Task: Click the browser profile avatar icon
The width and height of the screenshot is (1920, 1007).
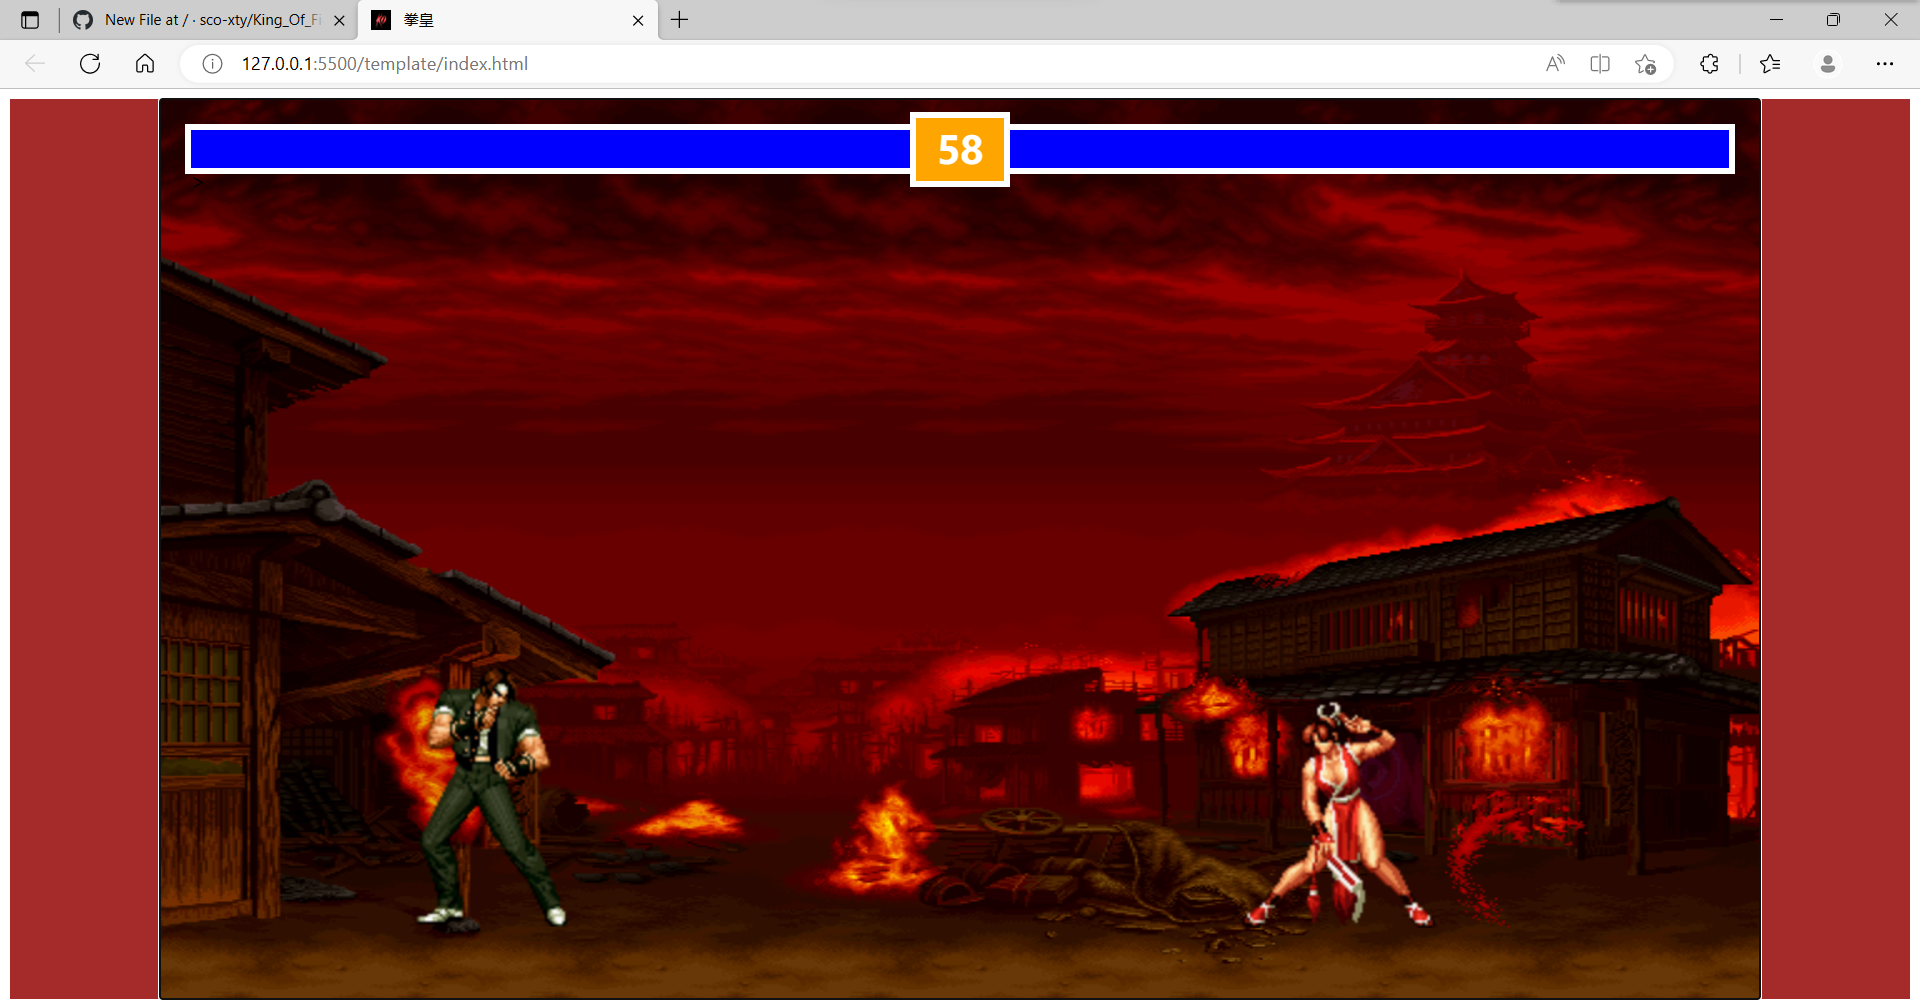Action: tap(1828, 63)
